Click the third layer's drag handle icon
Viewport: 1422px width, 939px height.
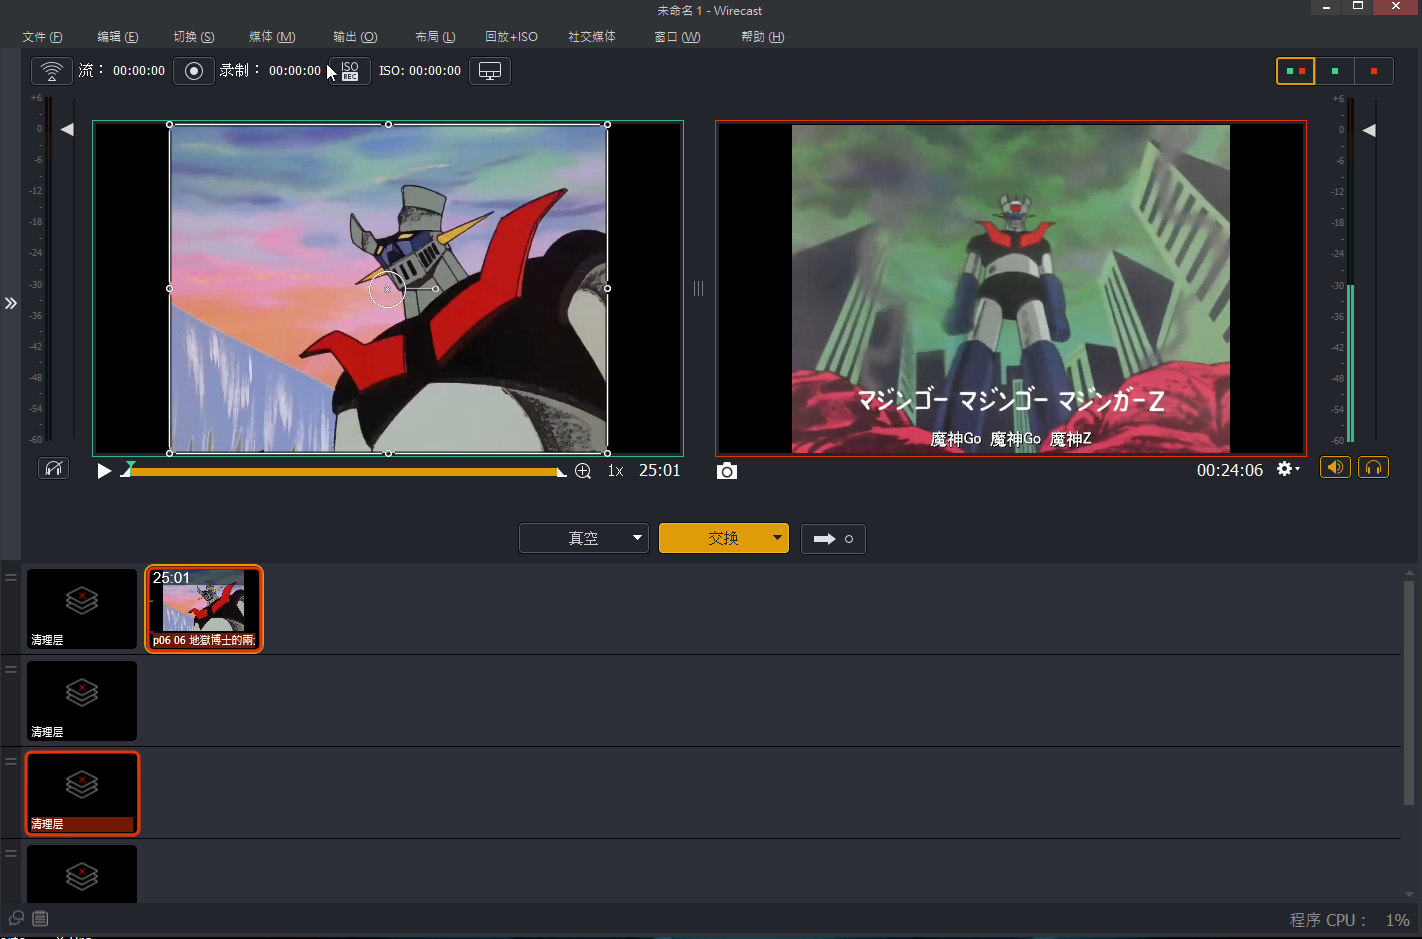(x=11, y=761)
